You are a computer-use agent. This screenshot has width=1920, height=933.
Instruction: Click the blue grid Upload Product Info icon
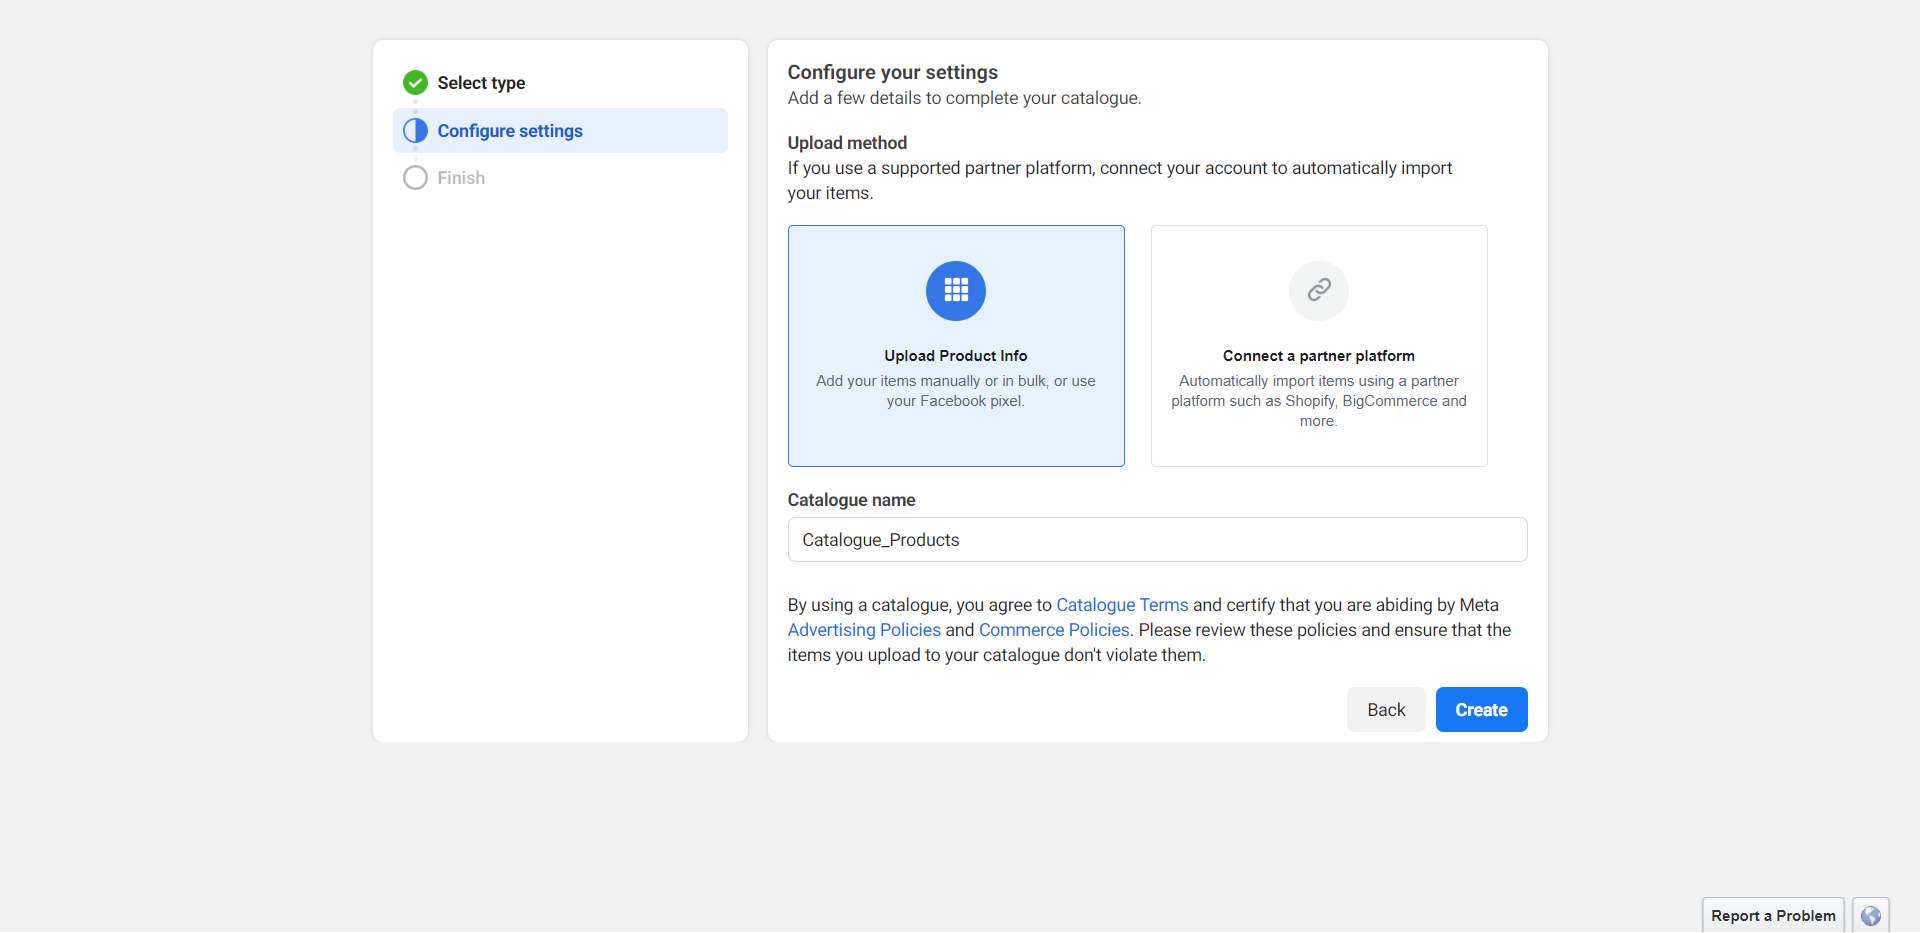tap(956, 291)
